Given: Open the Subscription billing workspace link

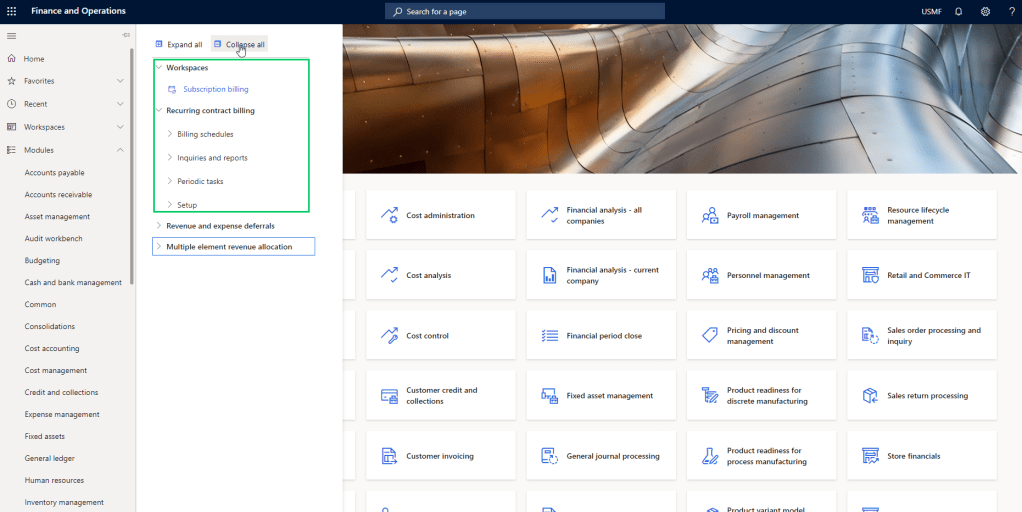Looking at the screenshot, I should [x=215, y=89].
